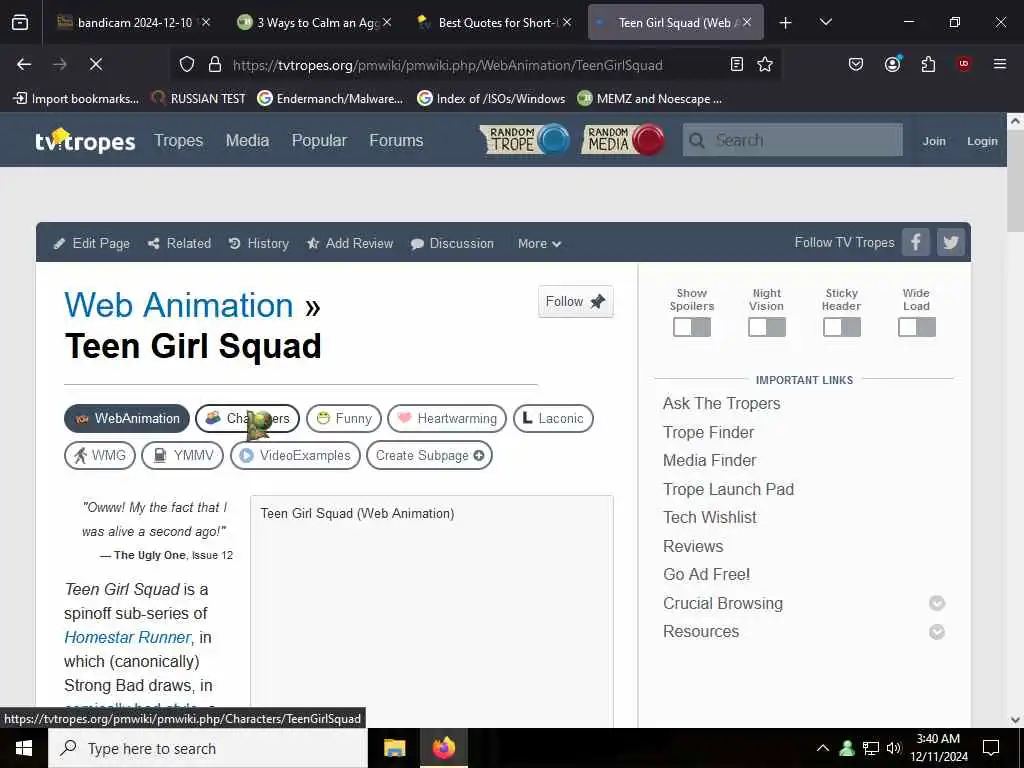Show hidden system tray icons chevron

point(823,748)
